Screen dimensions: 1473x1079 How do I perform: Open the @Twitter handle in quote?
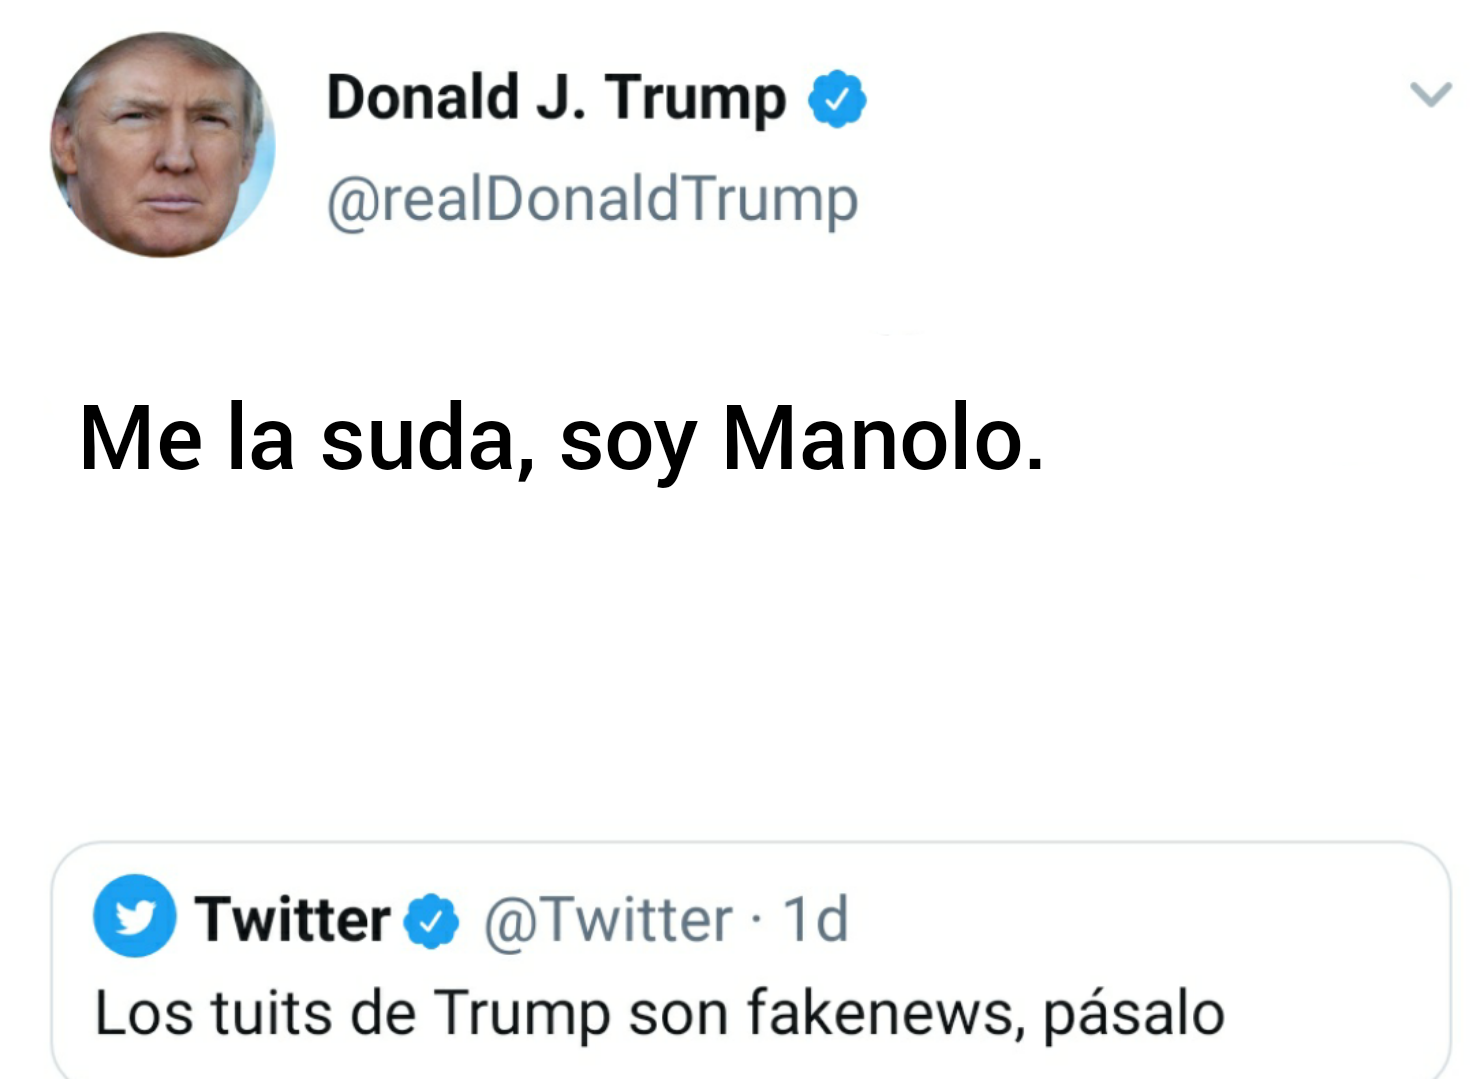[608, 920]
